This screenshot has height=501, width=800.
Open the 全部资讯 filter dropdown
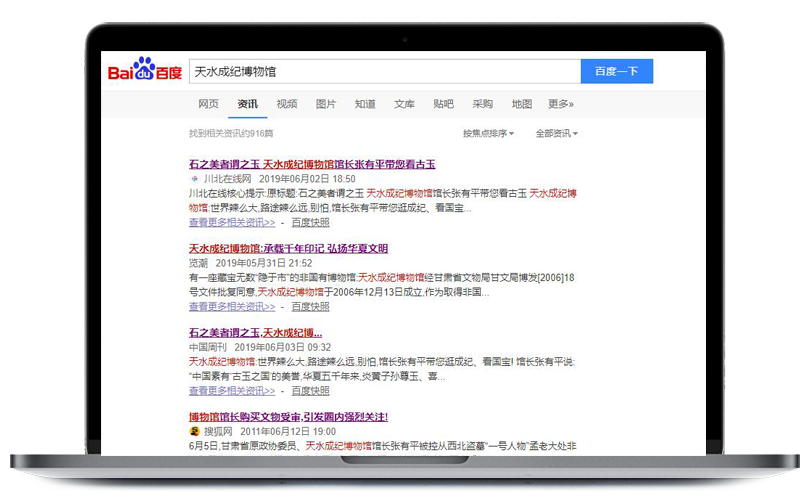tap(557, 134)
